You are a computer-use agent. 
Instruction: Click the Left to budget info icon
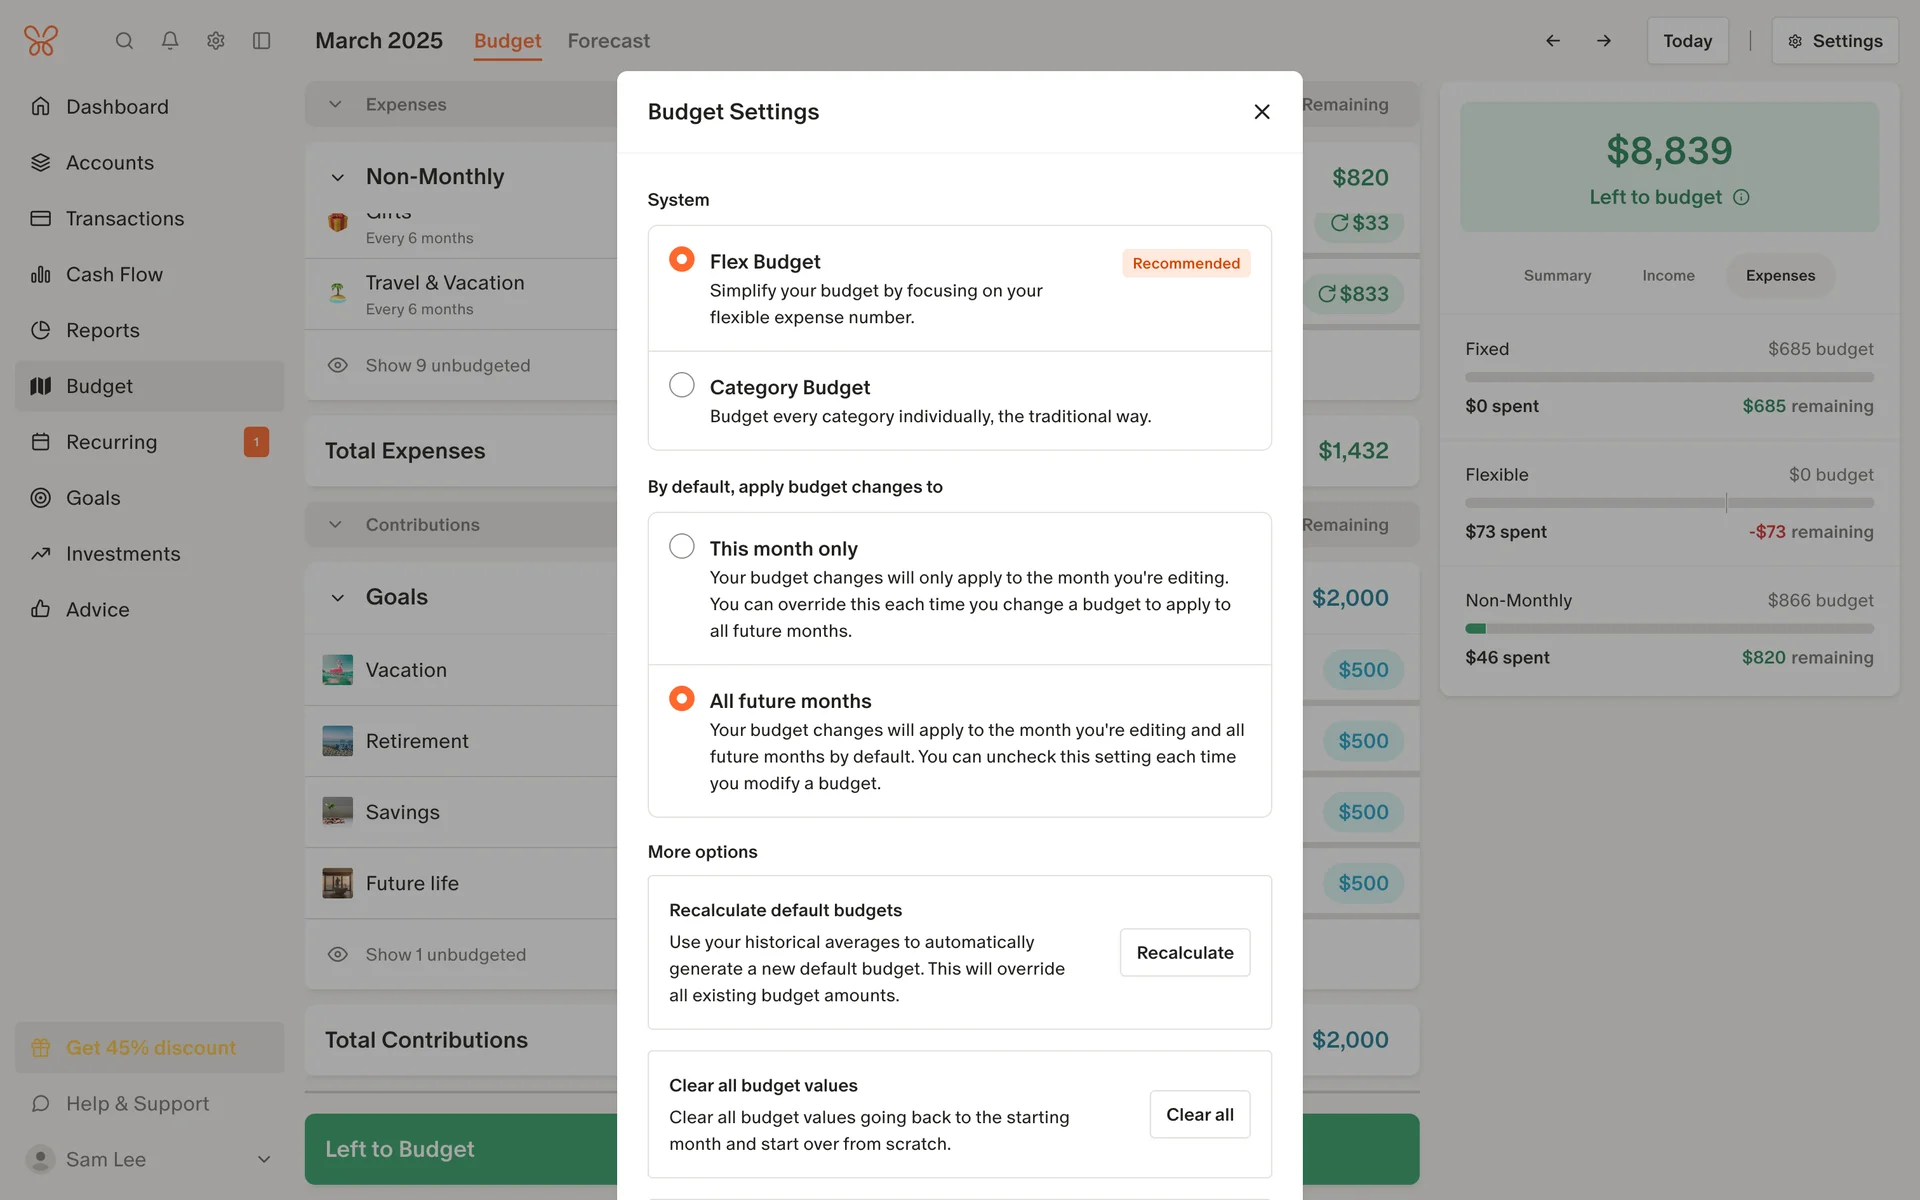(1741, 198)
